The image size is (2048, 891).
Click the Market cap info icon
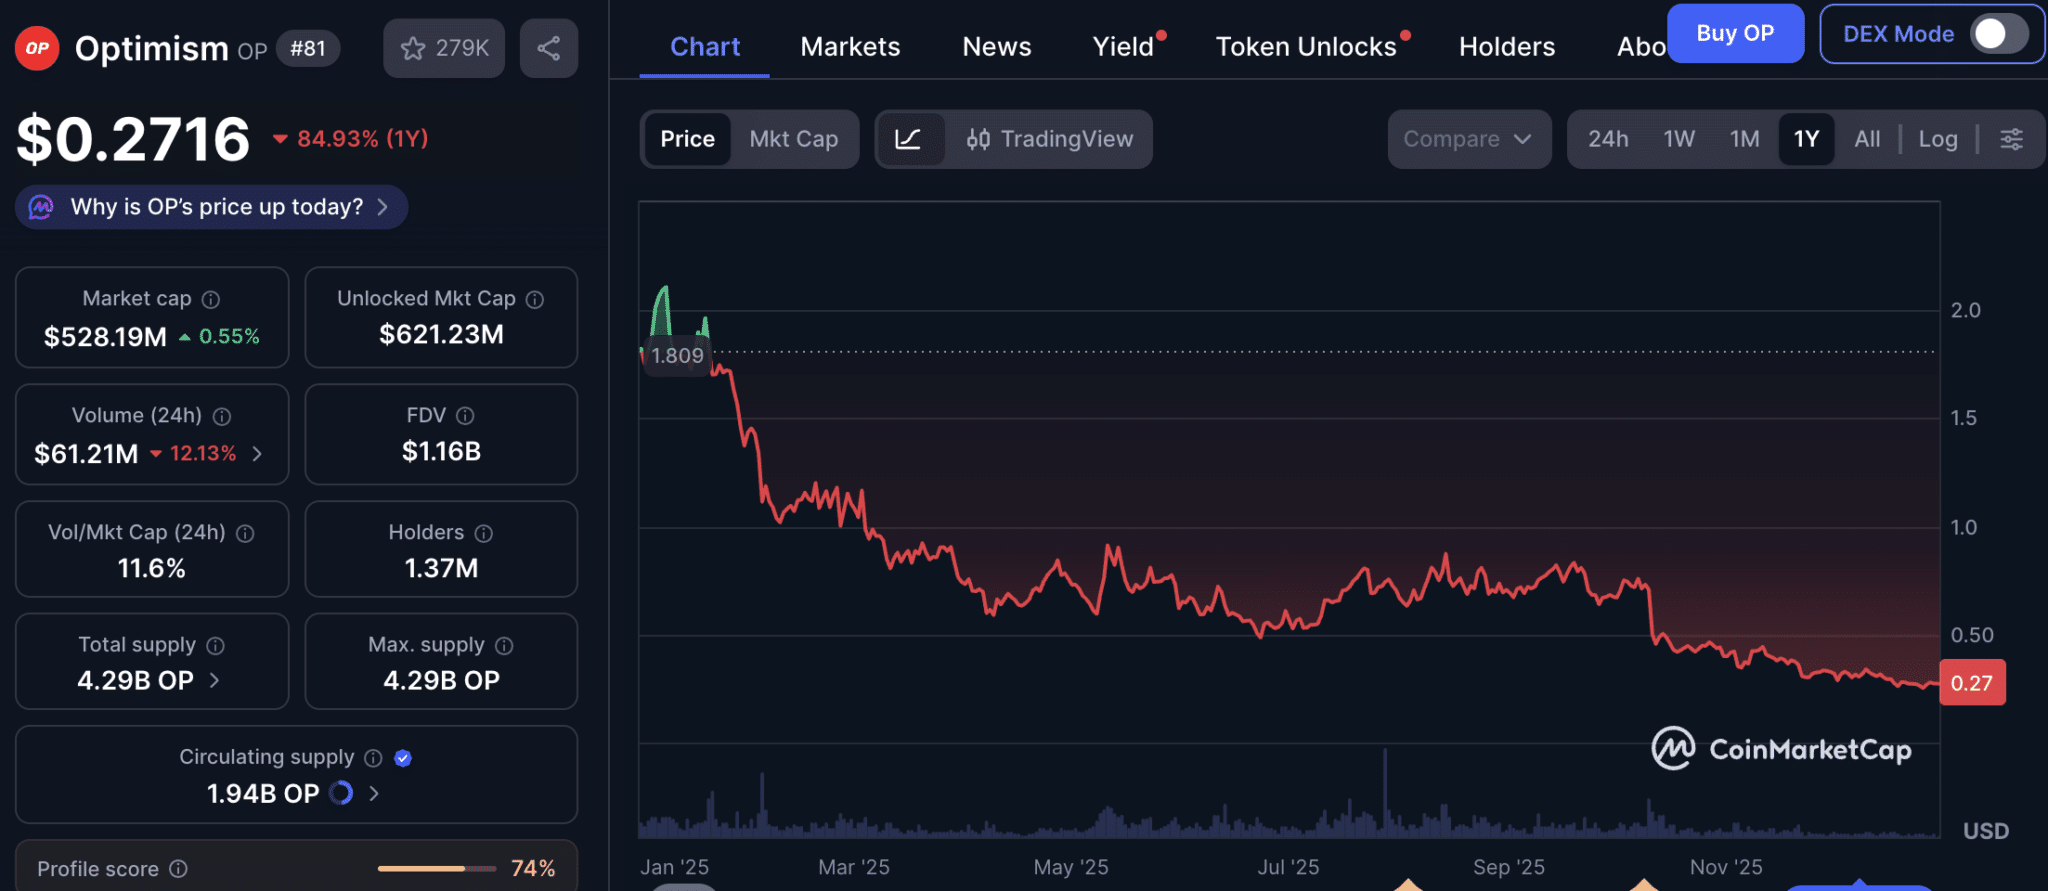click(211, 299)
